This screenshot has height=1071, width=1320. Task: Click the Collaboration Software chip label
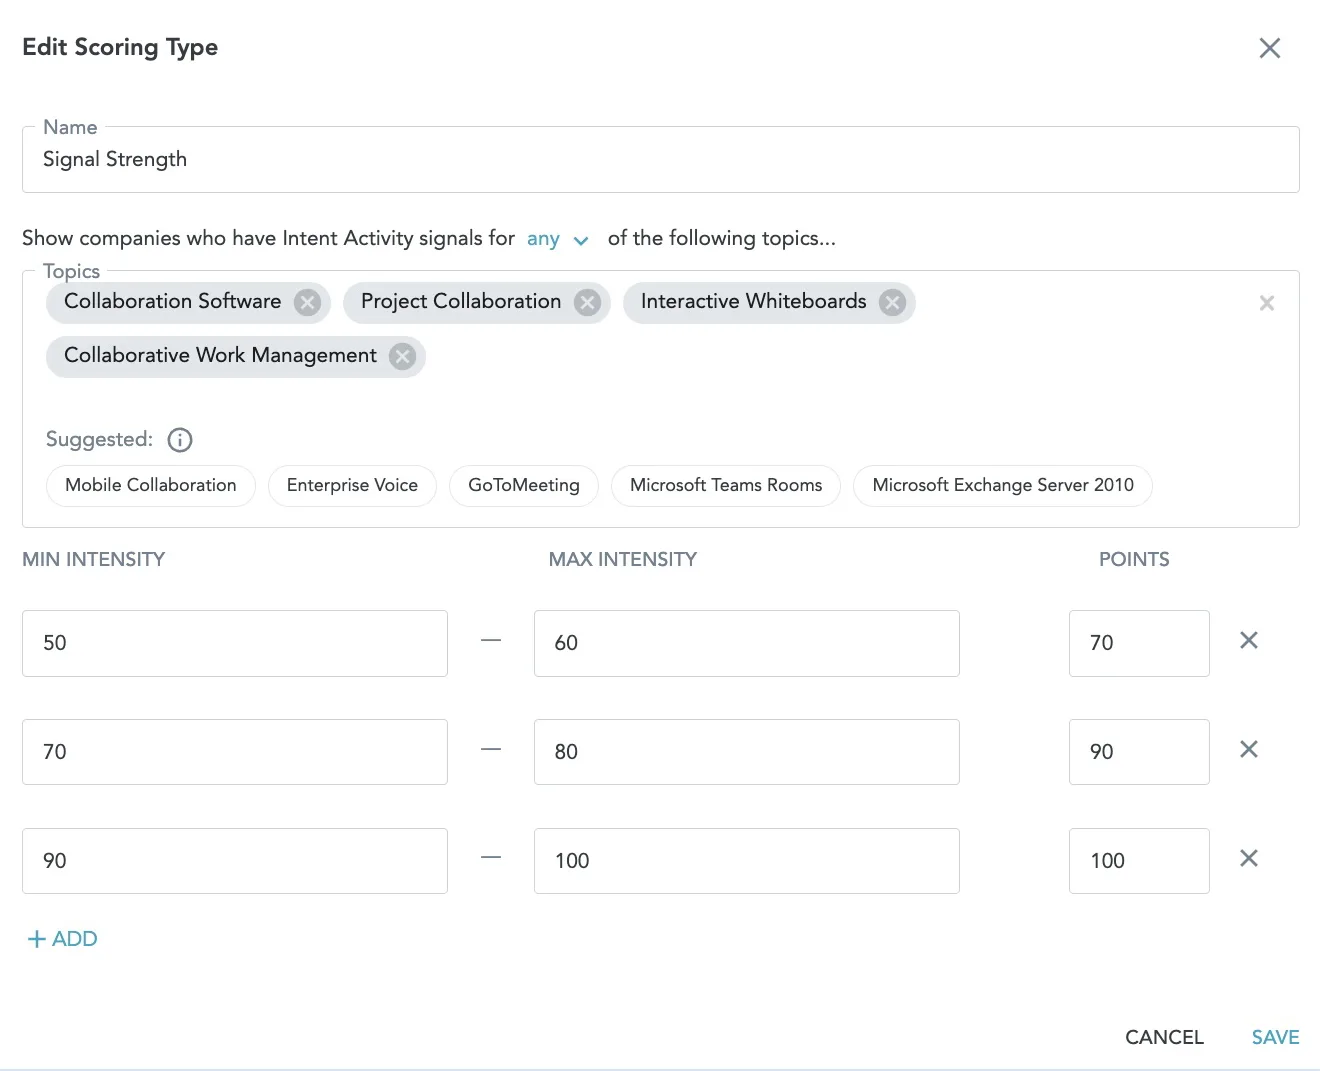tap(173, 301)
